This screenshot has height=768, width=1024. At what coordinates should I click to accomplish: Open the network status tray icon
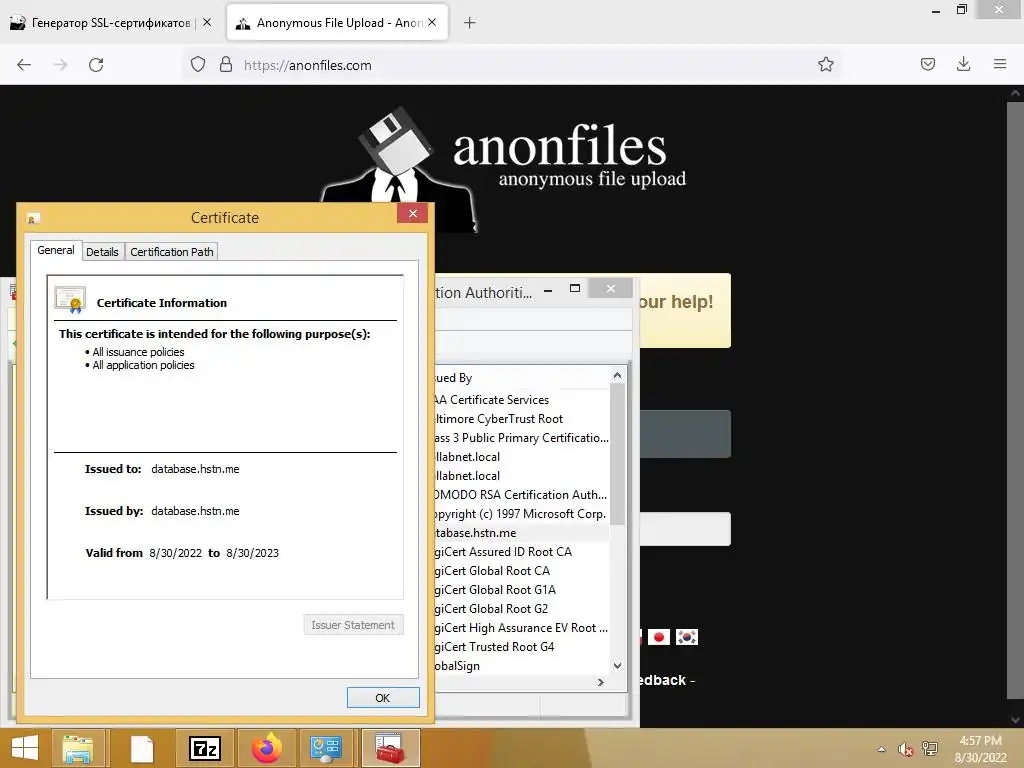[x=930, y=749]
